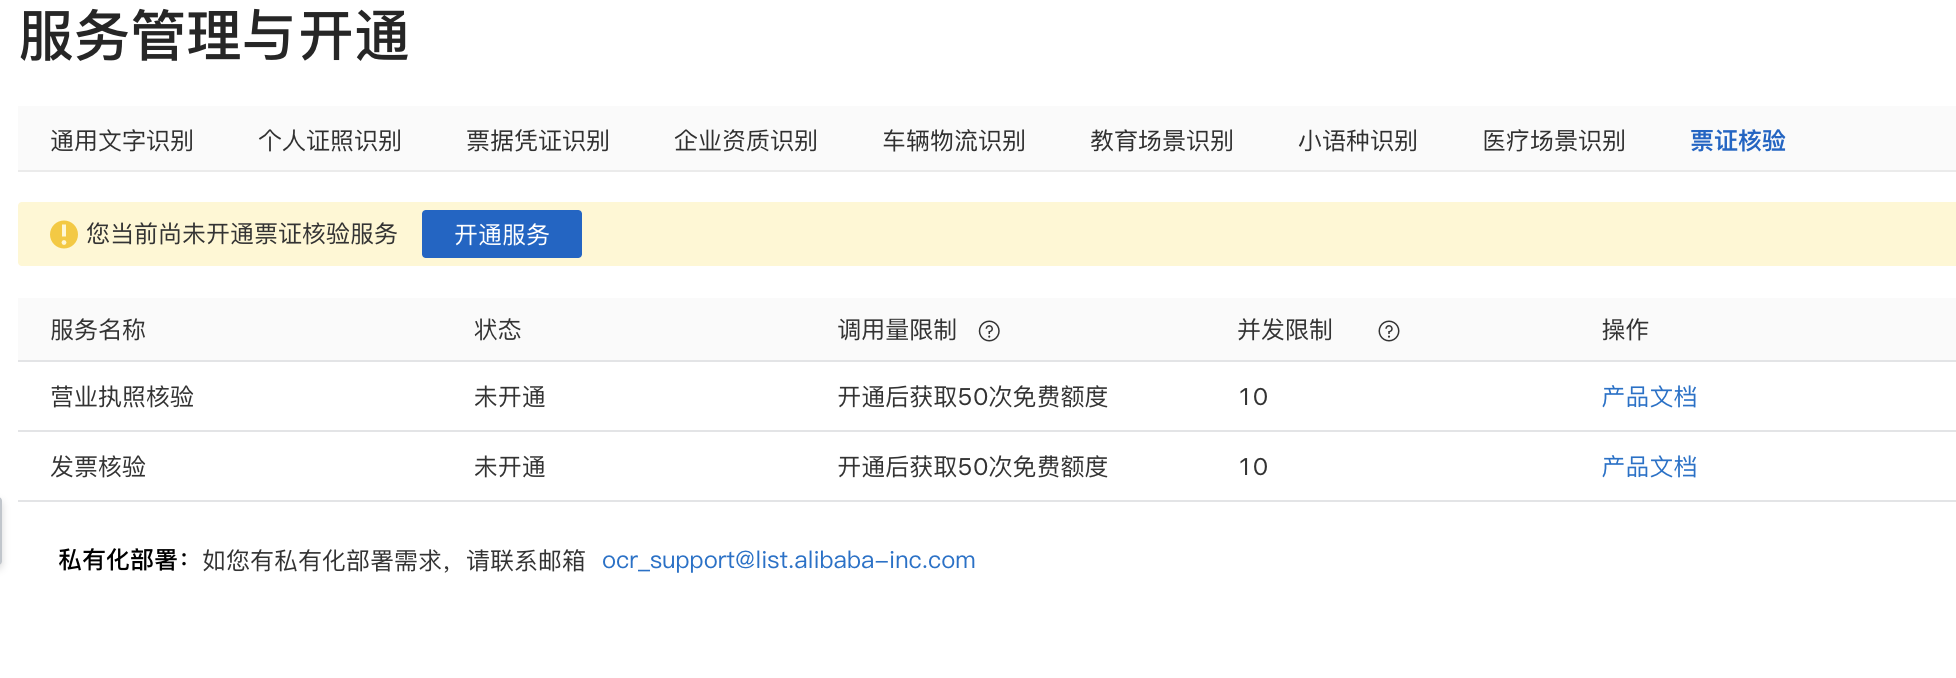Open the 个人证照识别 tab
The image size is (1956, 678).
pos(330,141)
